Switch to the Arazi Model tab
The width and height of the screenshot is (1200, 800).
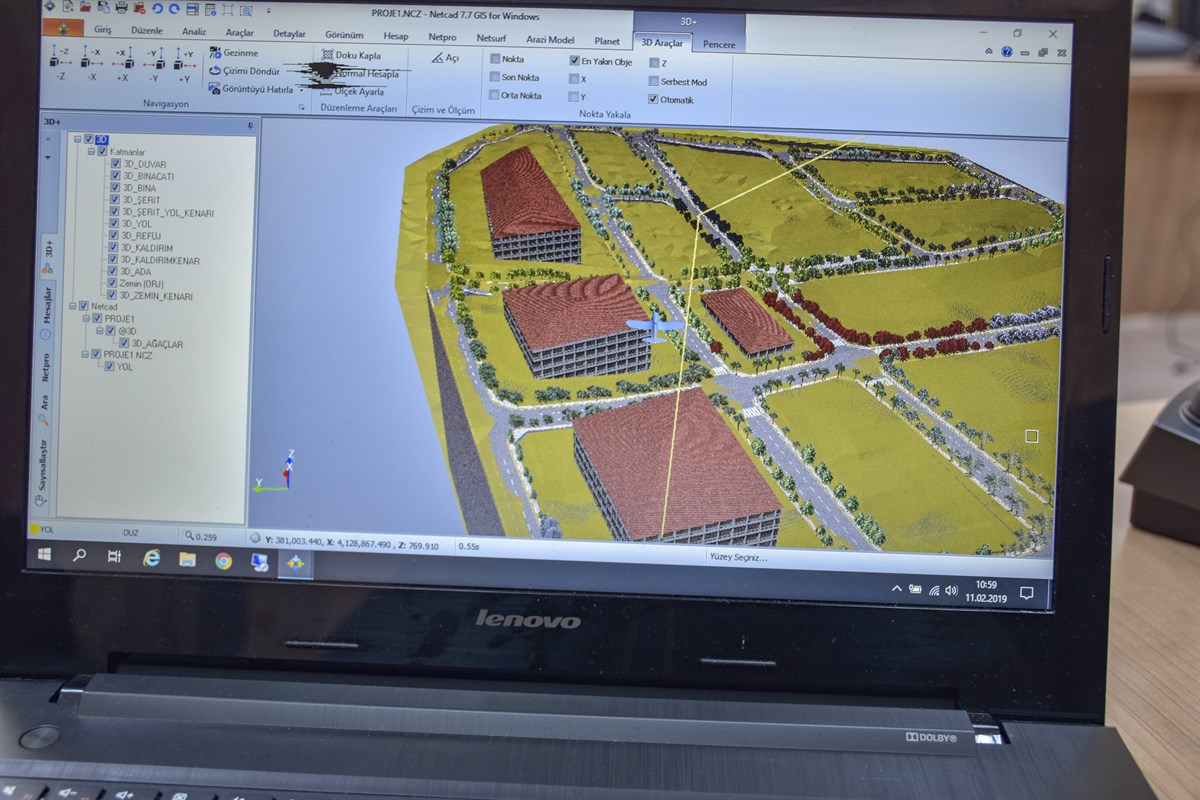(x=550, y=40)
